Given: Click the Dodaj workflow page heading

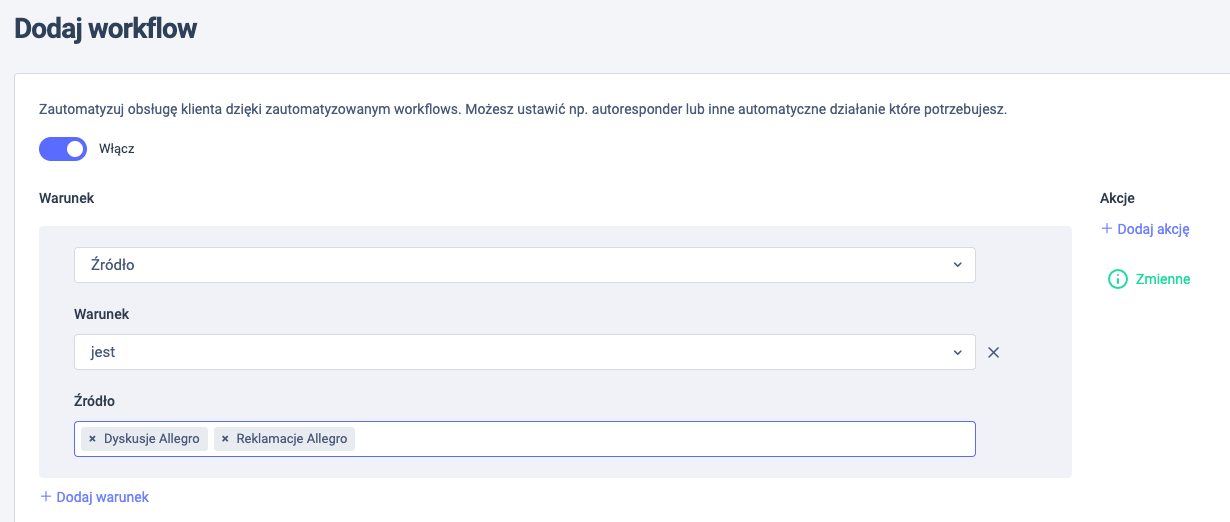Looking at the screenshot, I should coord(106,28).
